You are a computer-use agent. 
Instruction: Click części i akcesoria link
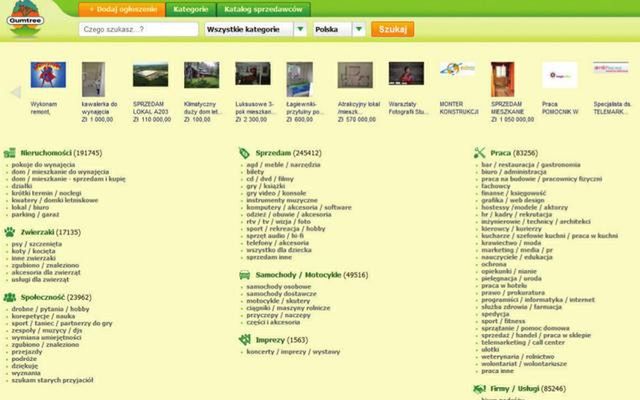pyautogui.click(x=273, y=322)
